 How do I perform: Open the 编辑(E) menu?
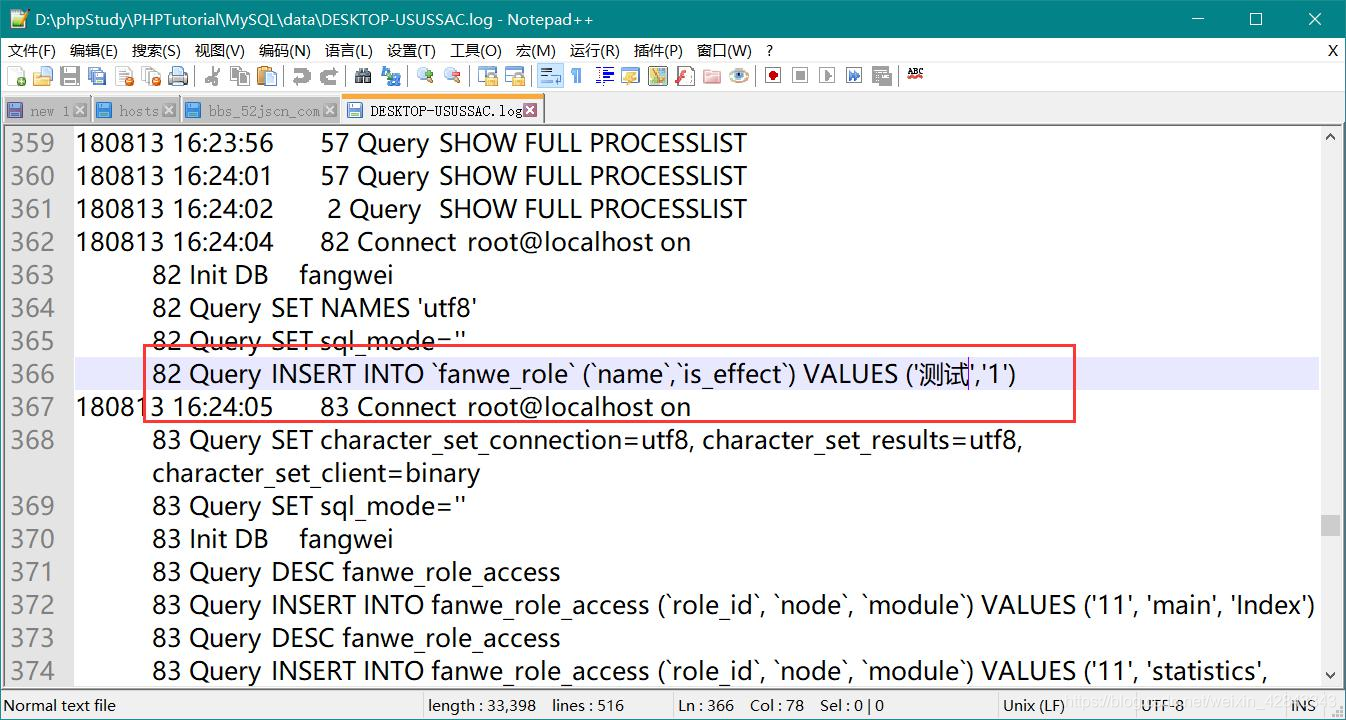(94, 50)
